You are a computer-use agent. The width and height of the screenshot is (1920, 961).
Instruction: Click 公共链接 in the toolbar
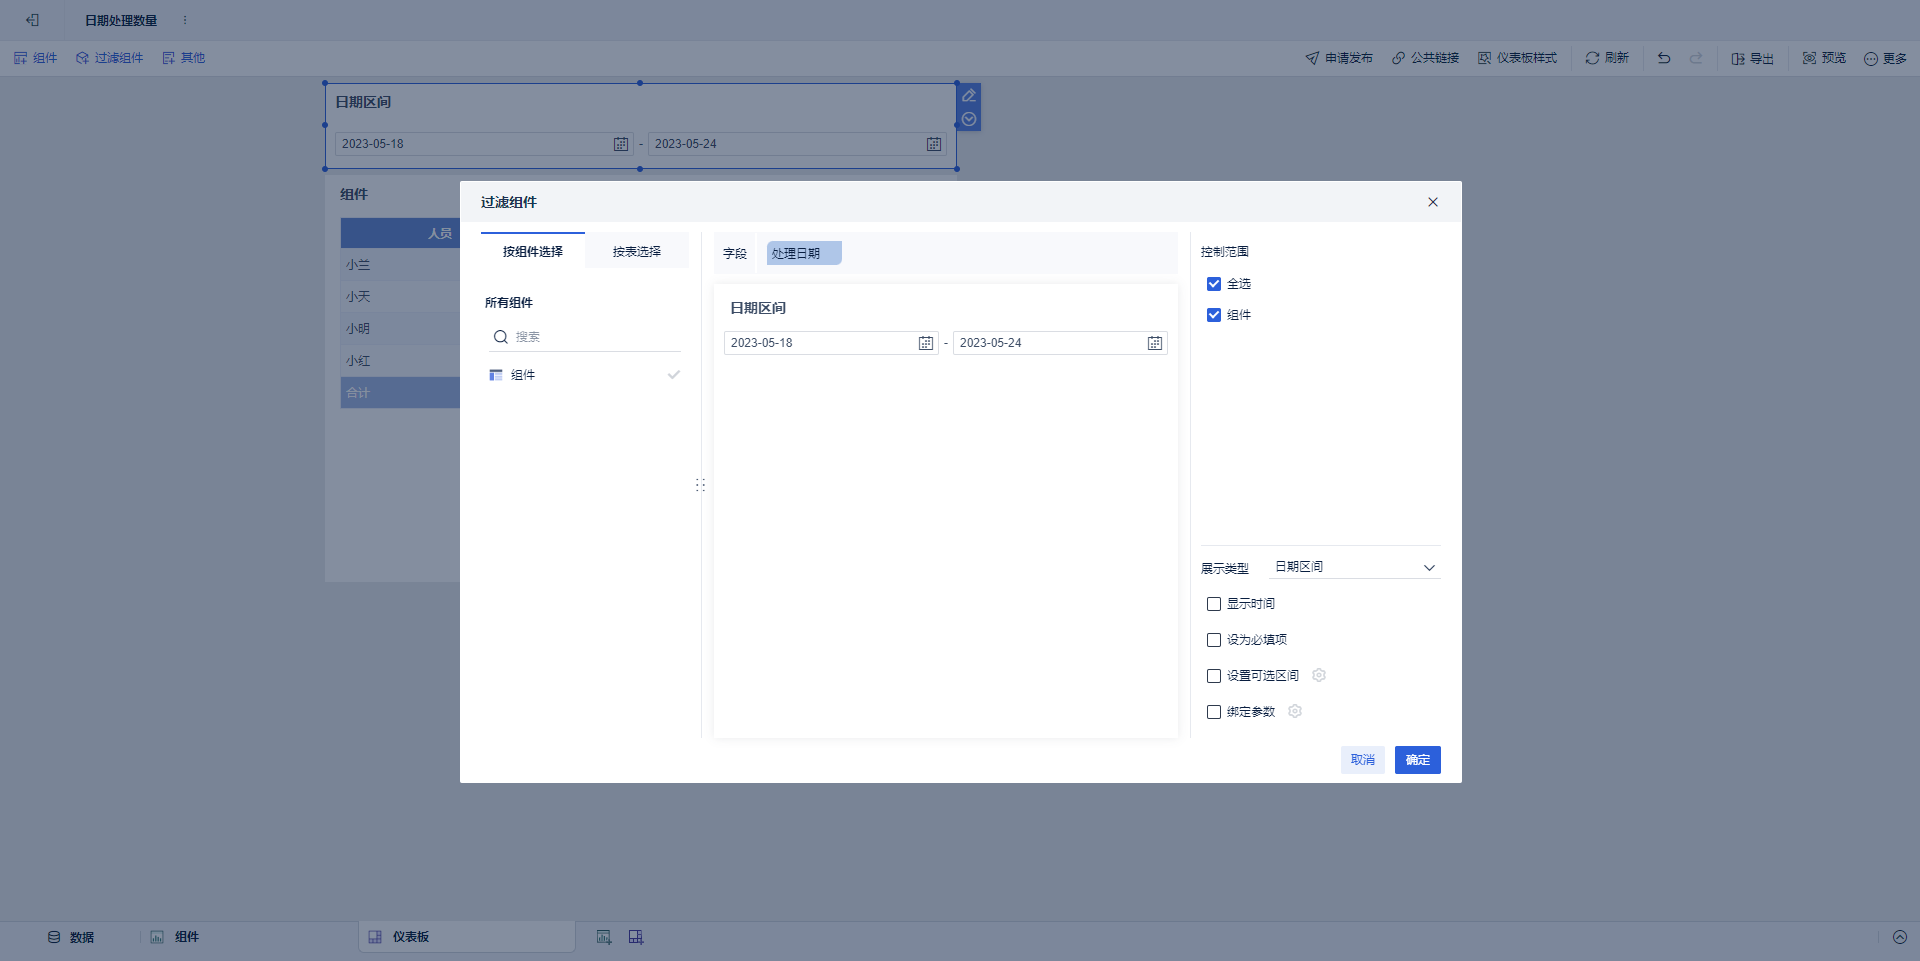pyautogui.click(x=1425, y=58)
